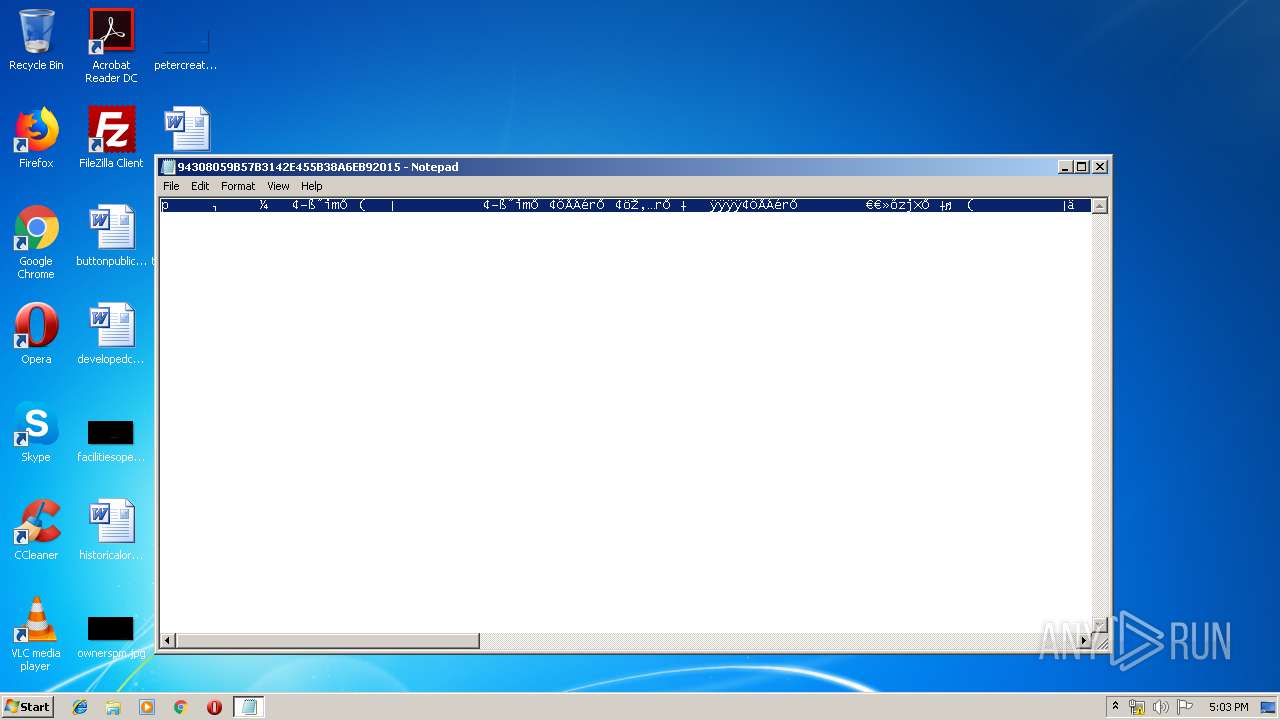Screen dimensions: 1280x720
Task: Click the Action Center flag icon
Action: pyautogui.click(x=1185, y=707)
